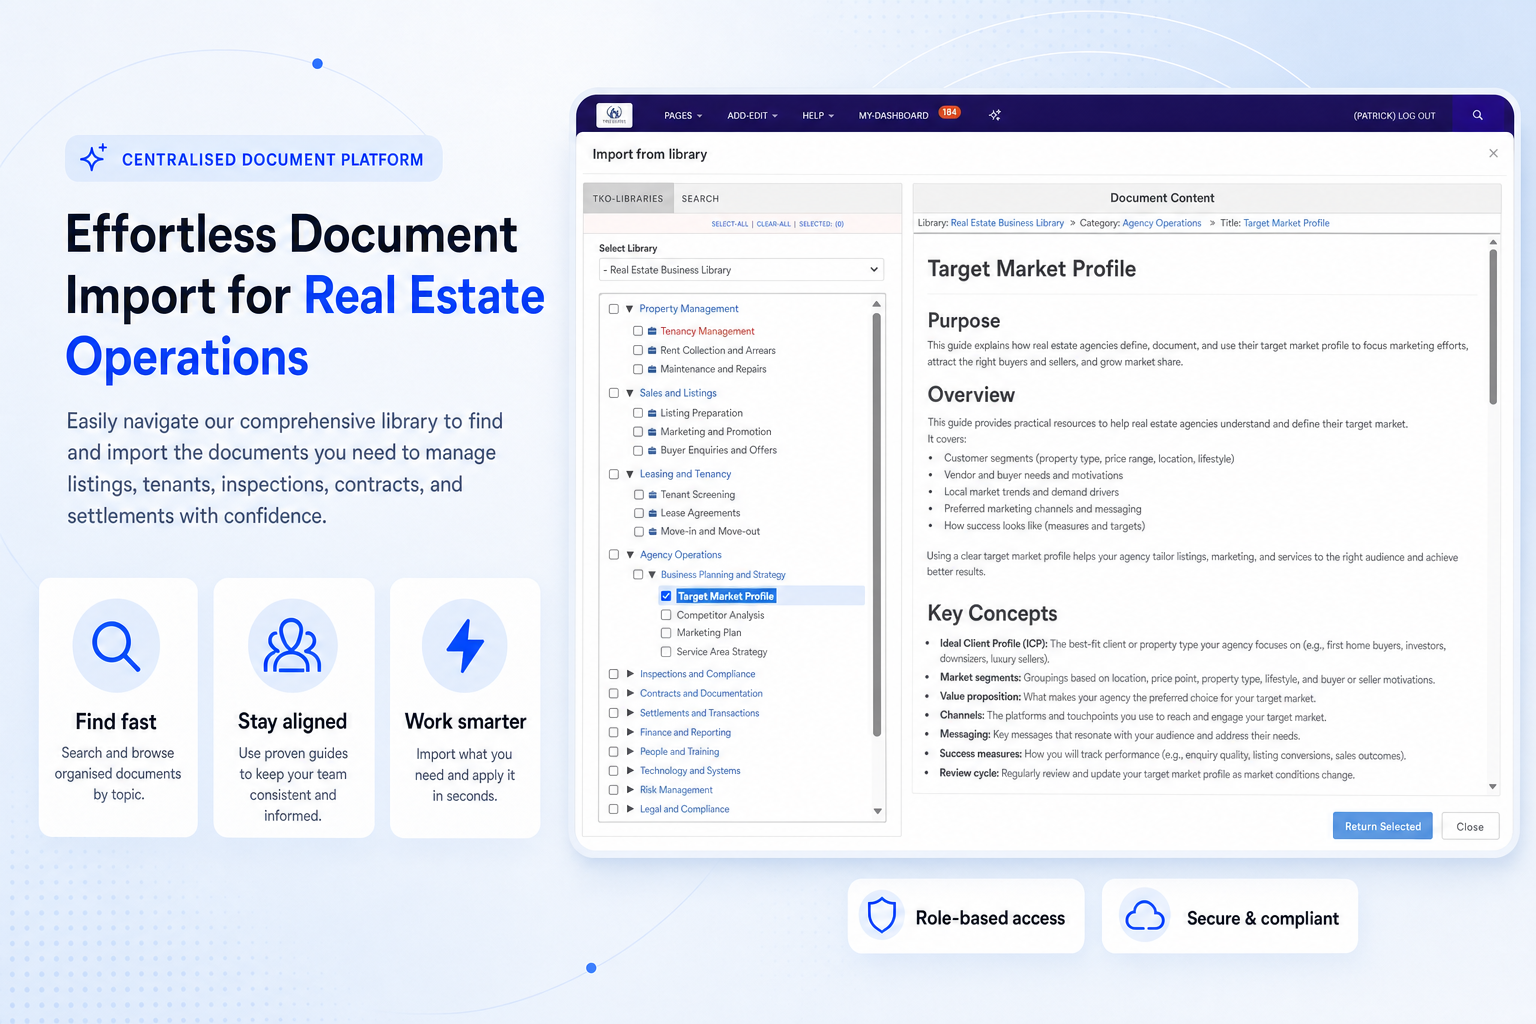Tick the Sales and Listings checkbox

[x=614, y=393]
